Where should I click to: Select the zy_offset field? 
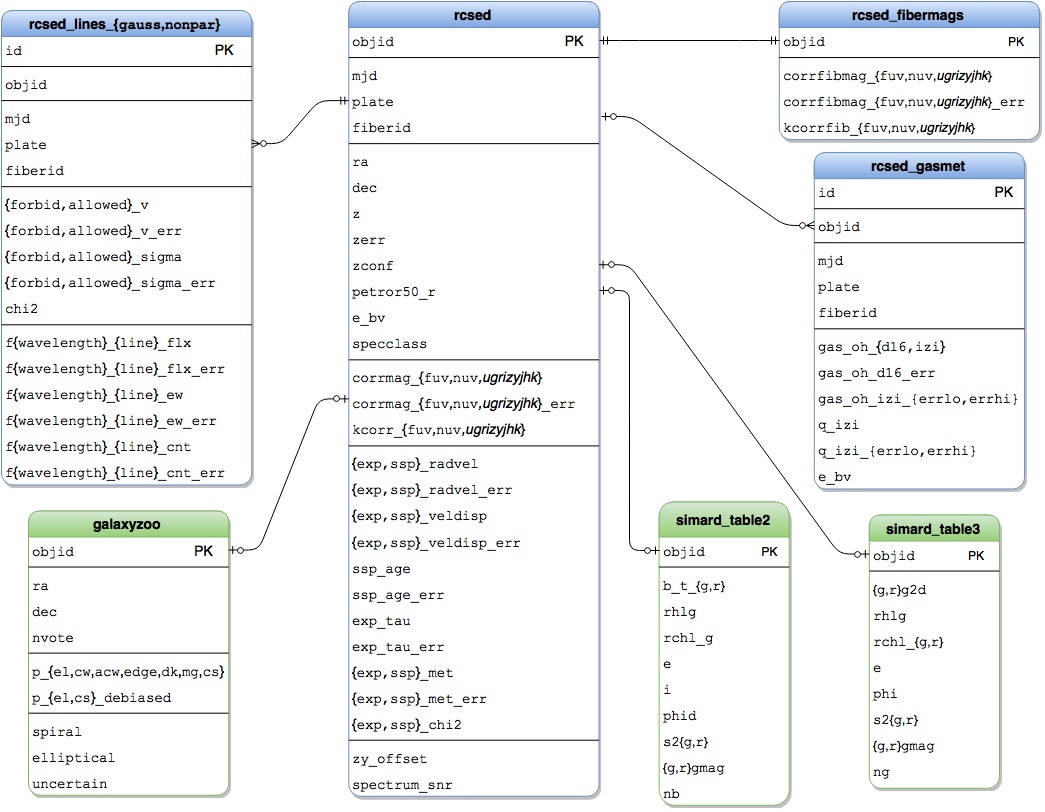pos(389,759)
